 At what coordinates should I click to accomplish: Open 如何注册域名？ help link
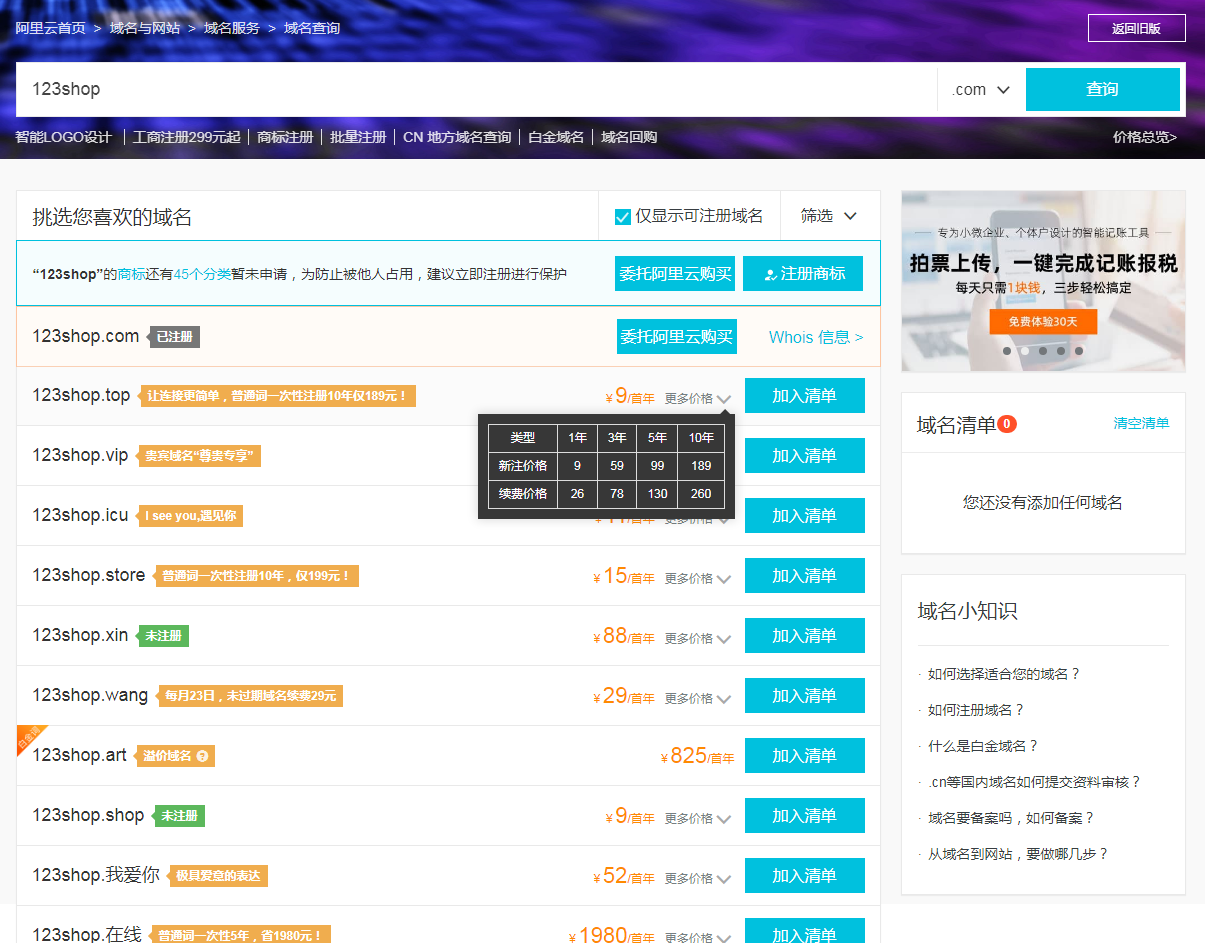click(976, 710)
